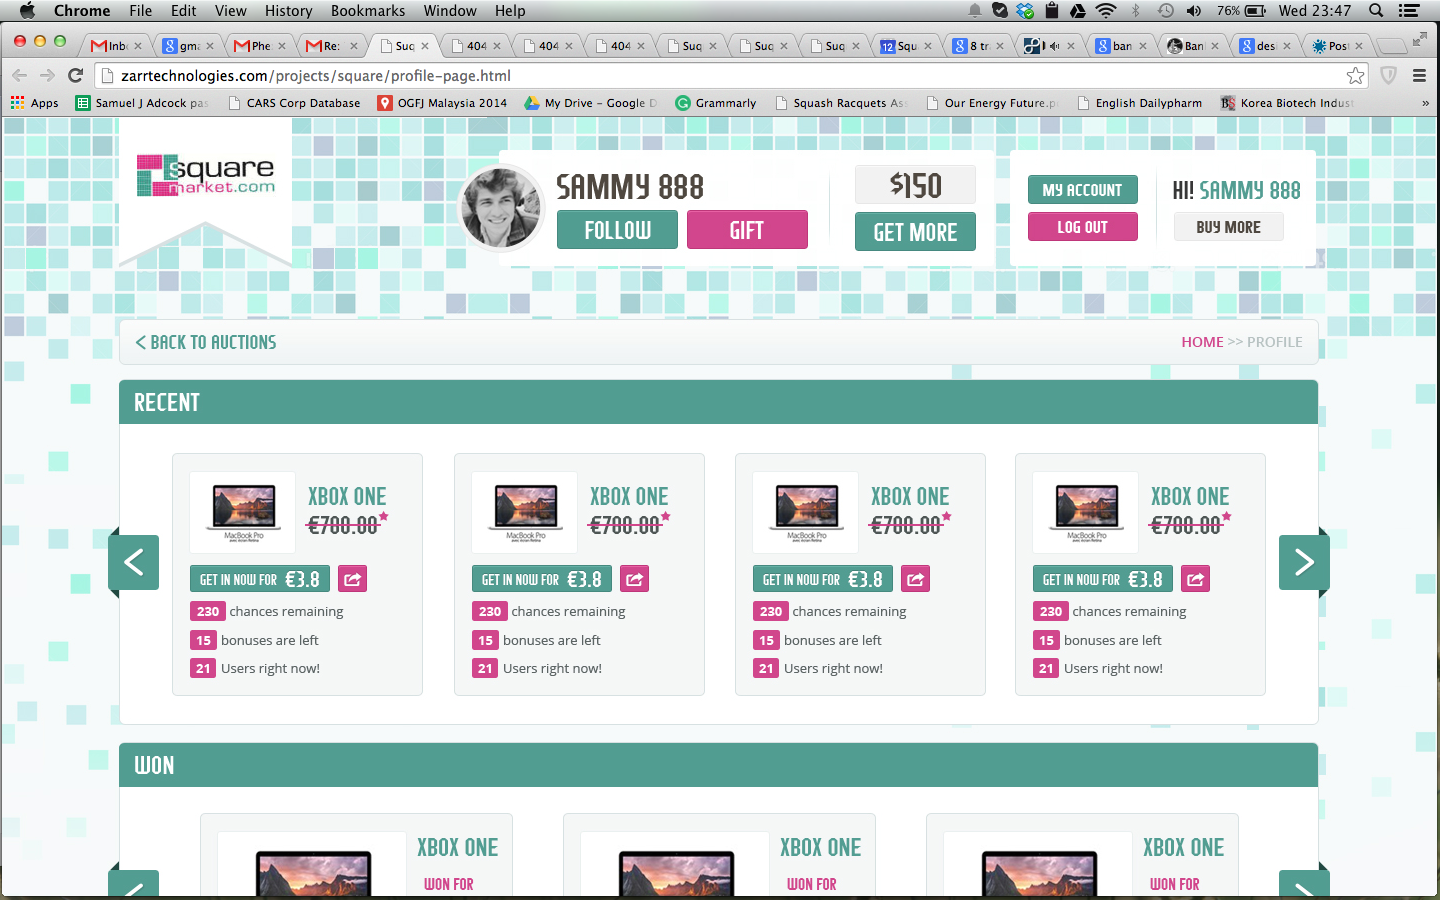Bookmark this page with the star icon
1440x900 pixels.
pyautogui.click(x=1355, y=76)
